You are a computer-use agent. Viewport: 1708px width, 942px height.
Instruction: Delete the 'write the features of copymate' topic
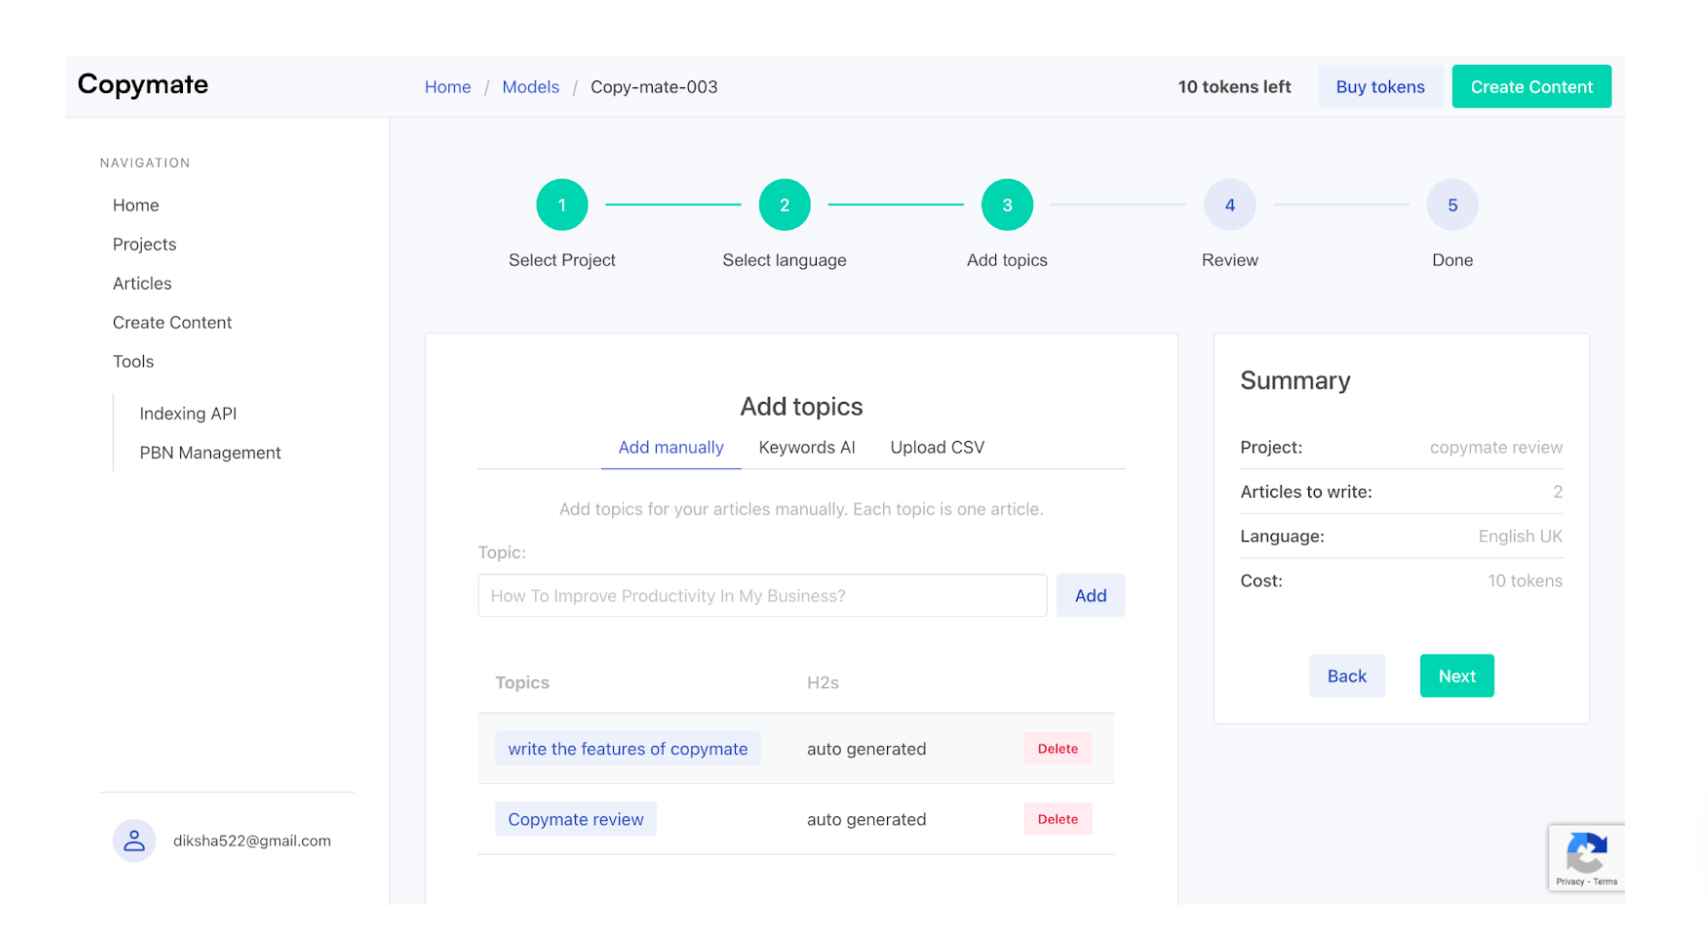(1057, 748)
